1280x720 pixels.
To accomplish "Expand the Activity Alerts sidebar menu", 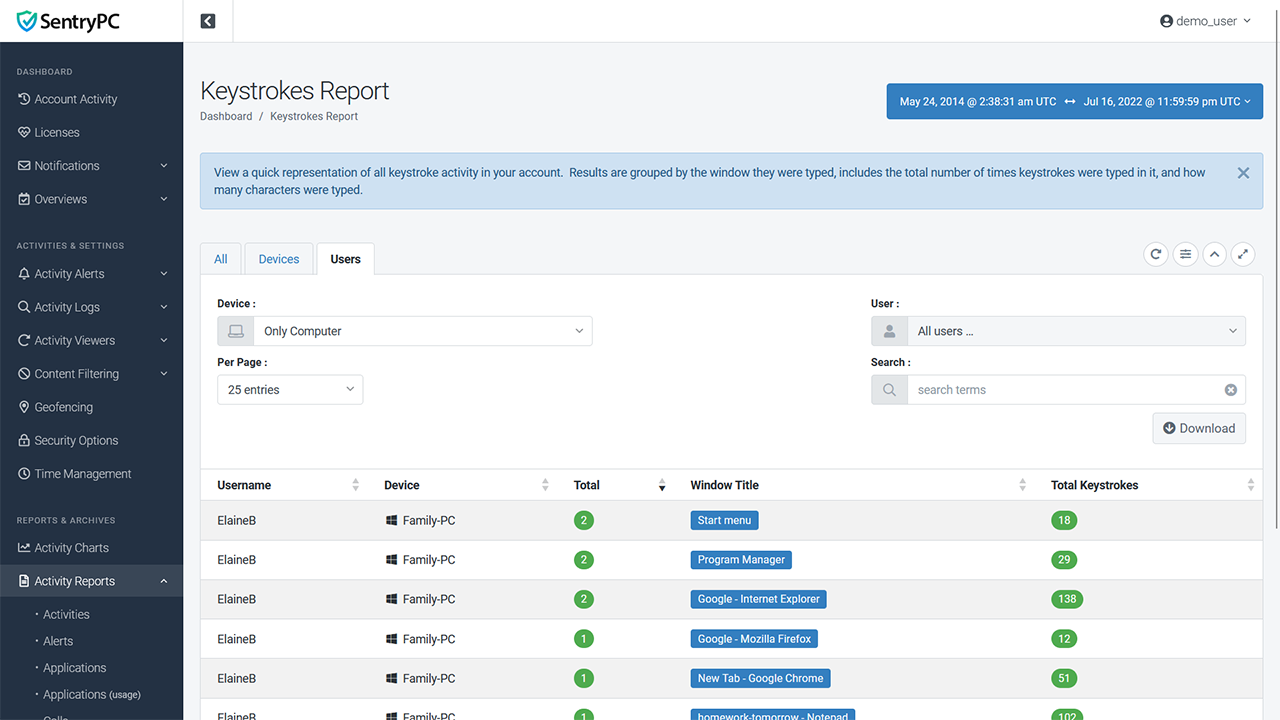I will tap(91, 274).
